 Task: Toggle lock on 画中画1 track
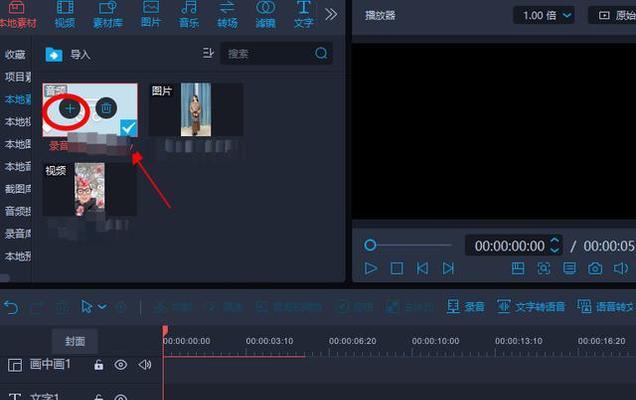[98, 365]
